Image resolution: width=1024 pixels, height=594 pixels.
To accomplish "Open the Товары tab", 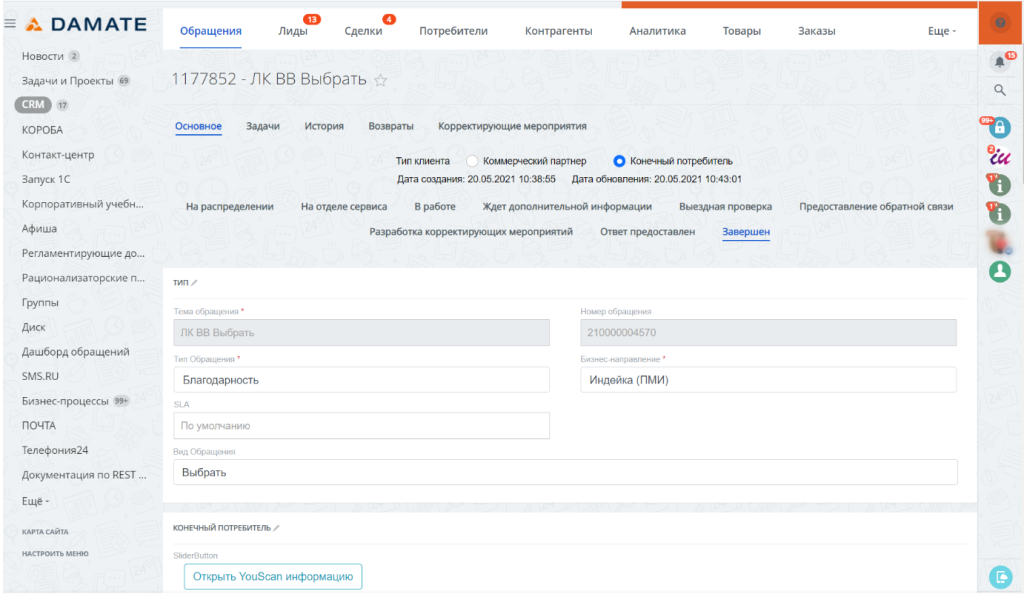I will pyautogui.click(x=741, y=31).
